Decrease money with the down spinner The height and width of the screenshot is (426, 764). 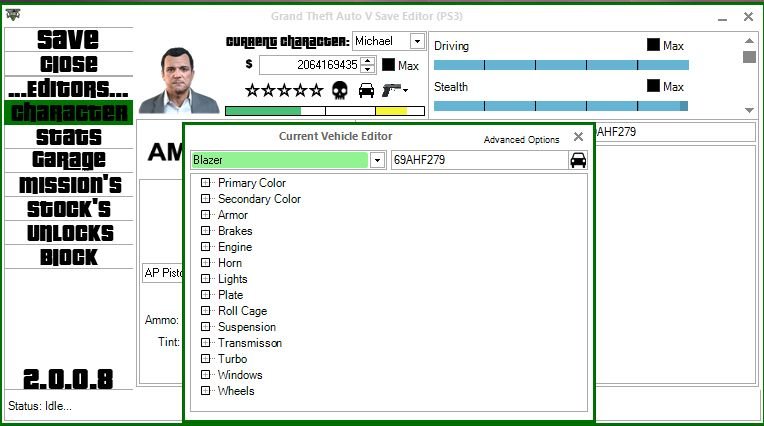point(369,69)
